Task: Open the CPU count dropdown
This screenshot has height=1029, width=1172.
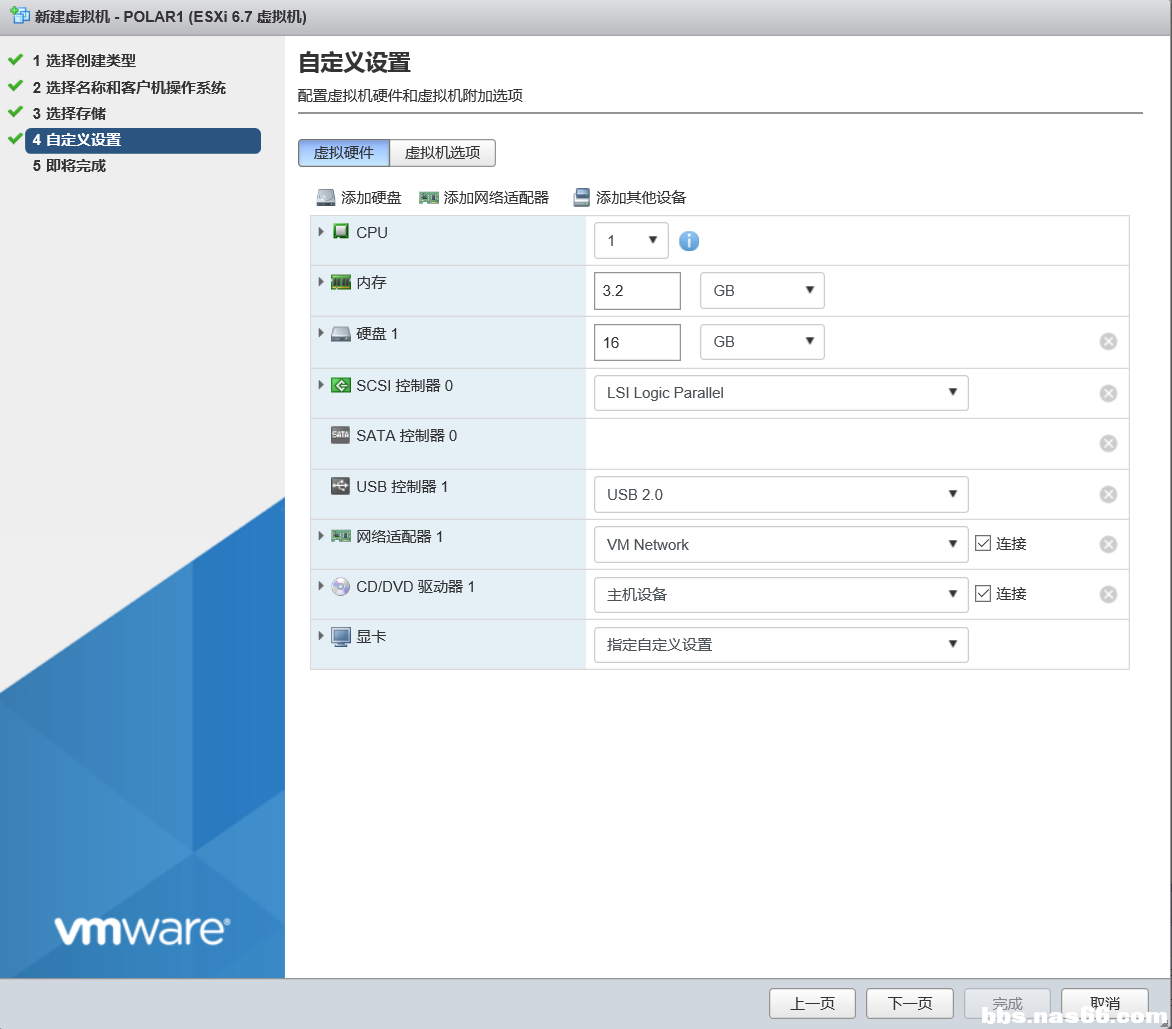Action: click(631, 241)
